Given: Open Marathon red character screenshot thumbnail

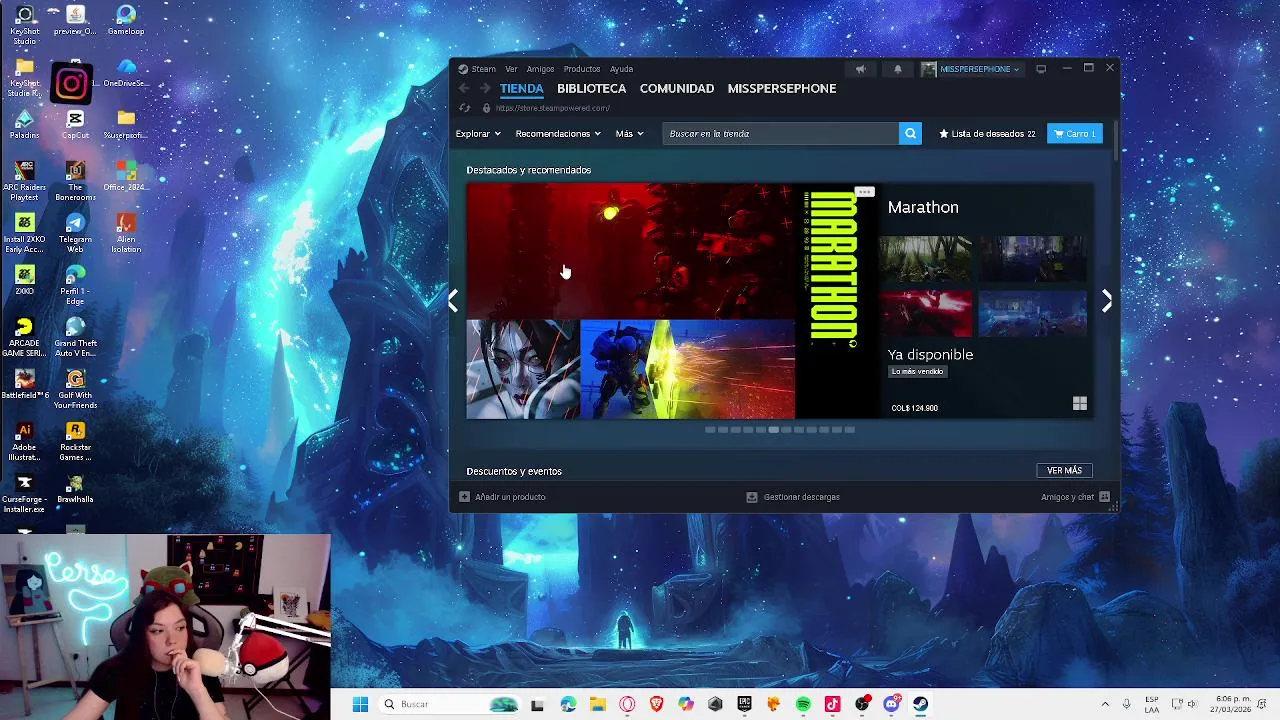Looking at the screenshot, I should (925, 315).
